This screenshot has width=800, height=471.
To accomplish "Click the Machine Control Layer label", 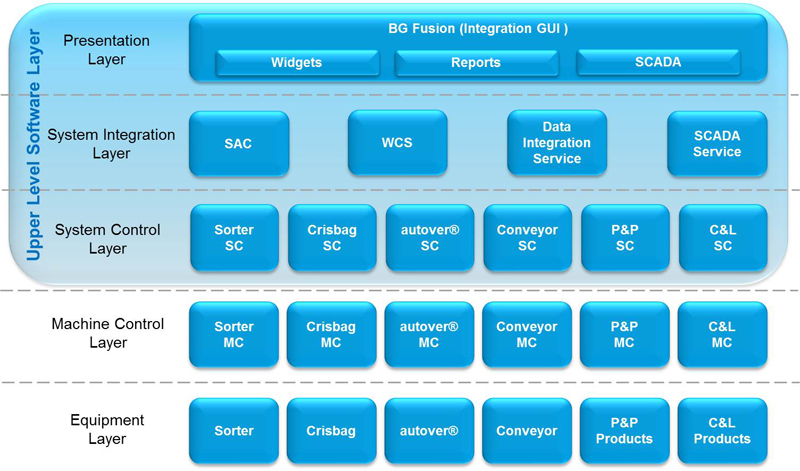I will pos(108,333).
